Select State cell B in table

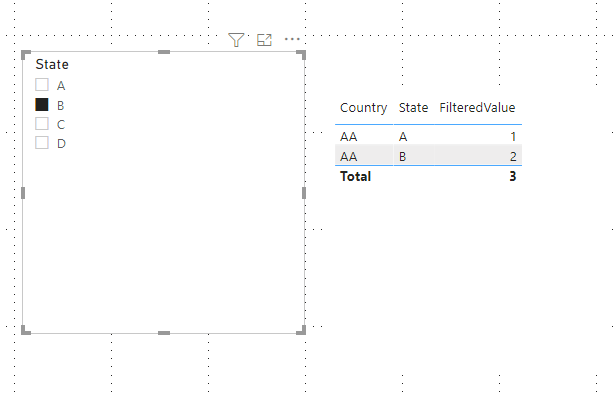[403, 157]
